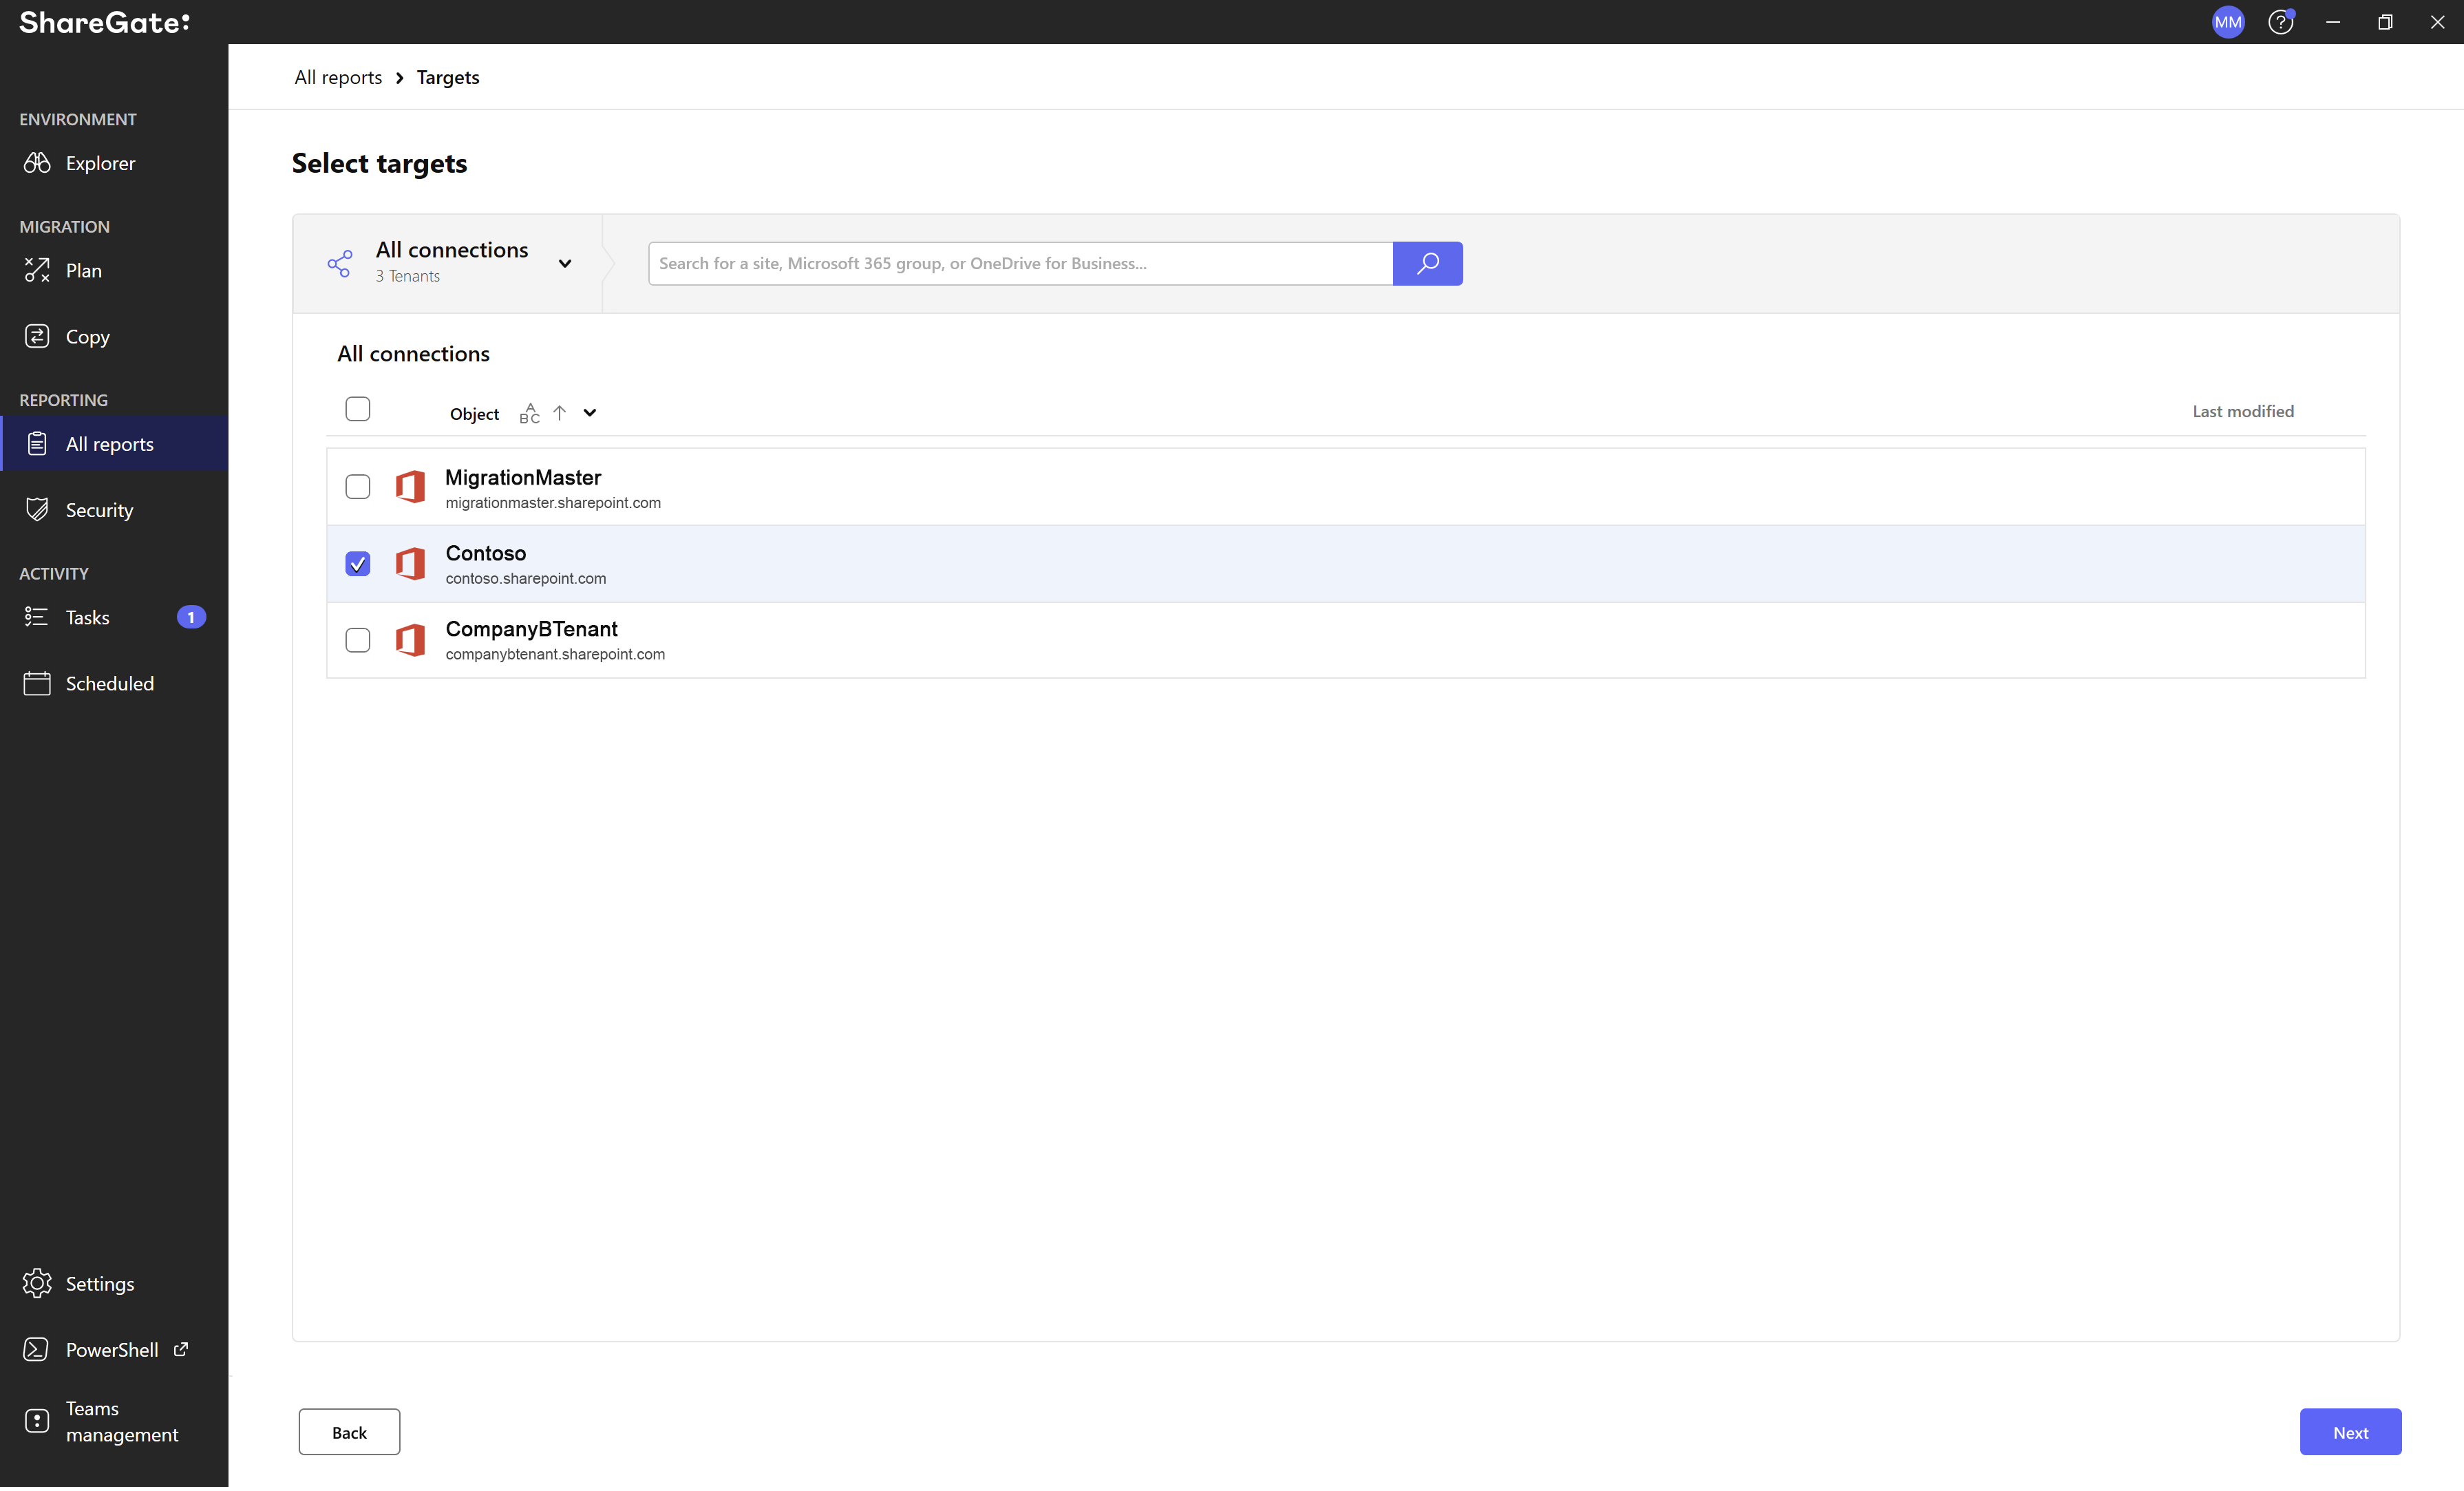
Task: Click the PowerShell terminal icon
Action: [x=36, y=1350]
